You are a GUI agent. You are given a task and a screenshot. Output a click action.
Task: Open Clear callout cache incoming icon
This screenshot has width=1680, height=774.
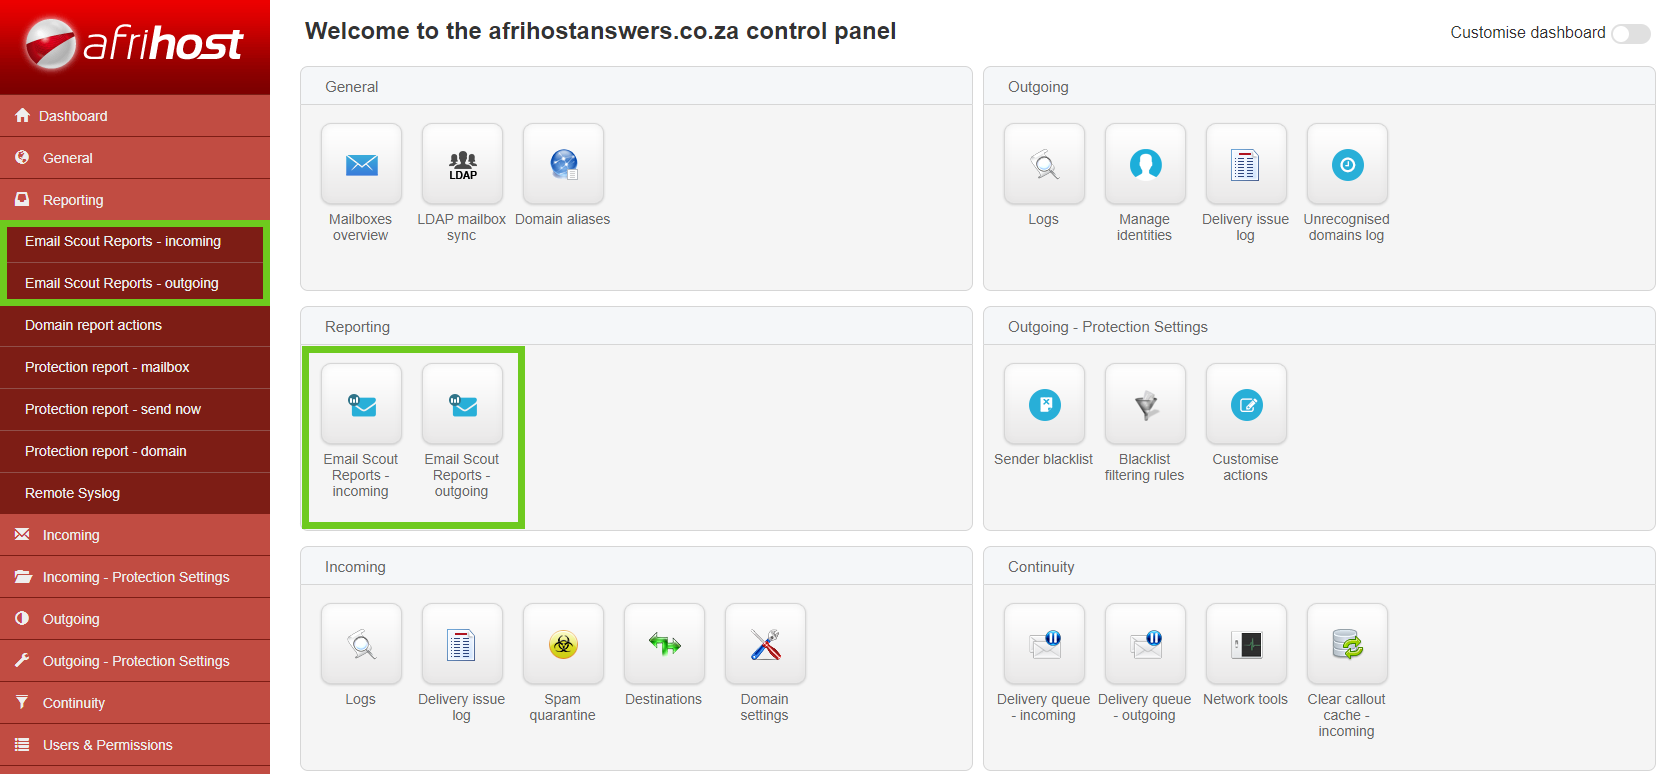point(1347,644)
